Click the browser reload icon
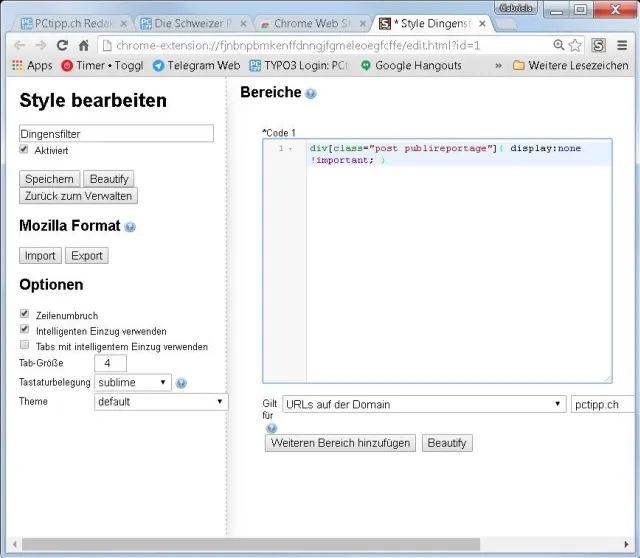 [x=62, y=45]
